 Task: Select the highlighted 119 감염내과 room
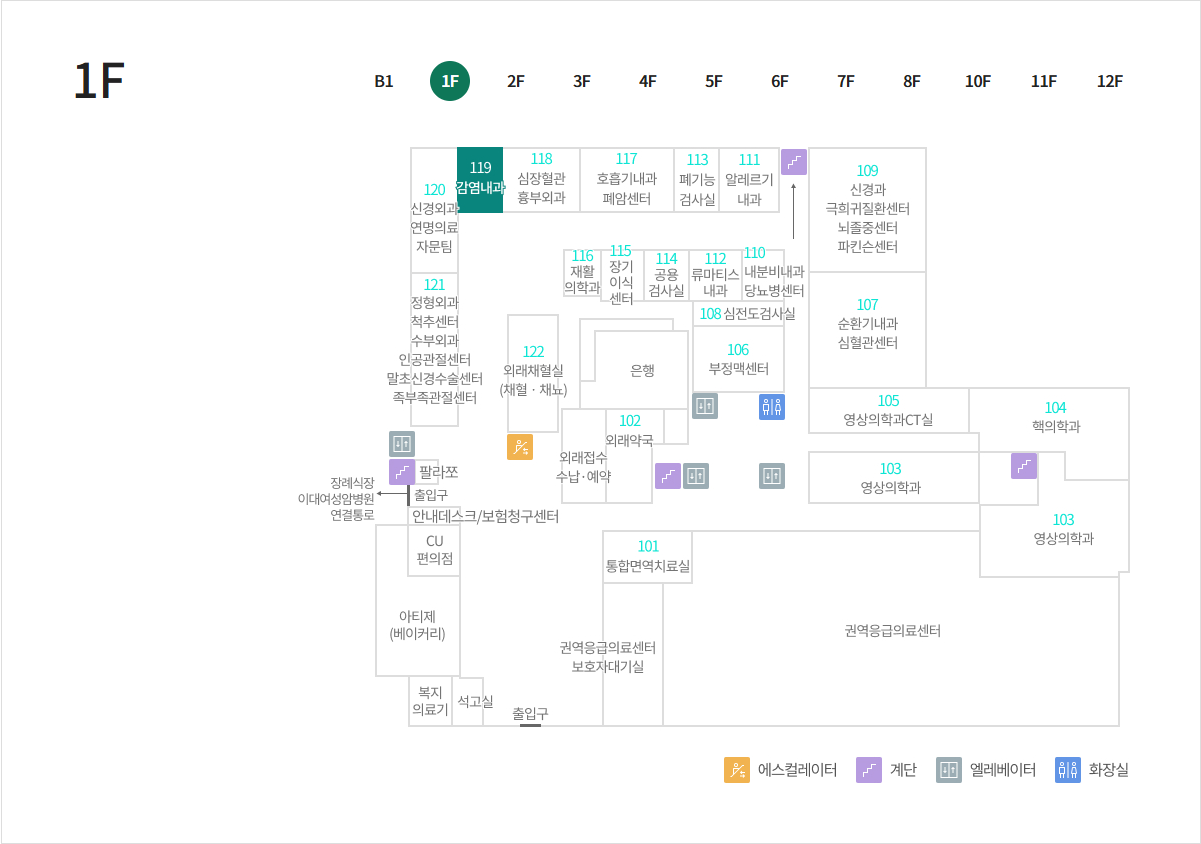480,180
